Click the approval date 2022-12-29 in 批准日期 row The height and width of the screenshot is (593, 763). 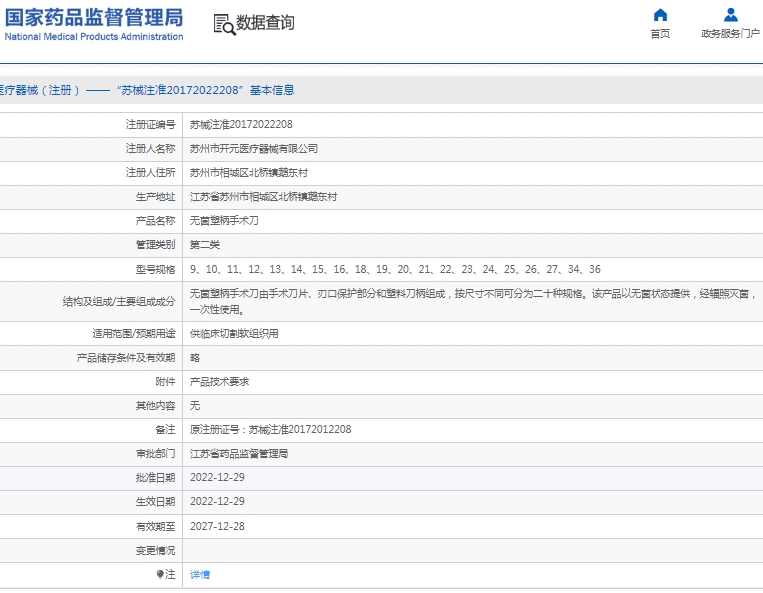click(x=217, y=478)
